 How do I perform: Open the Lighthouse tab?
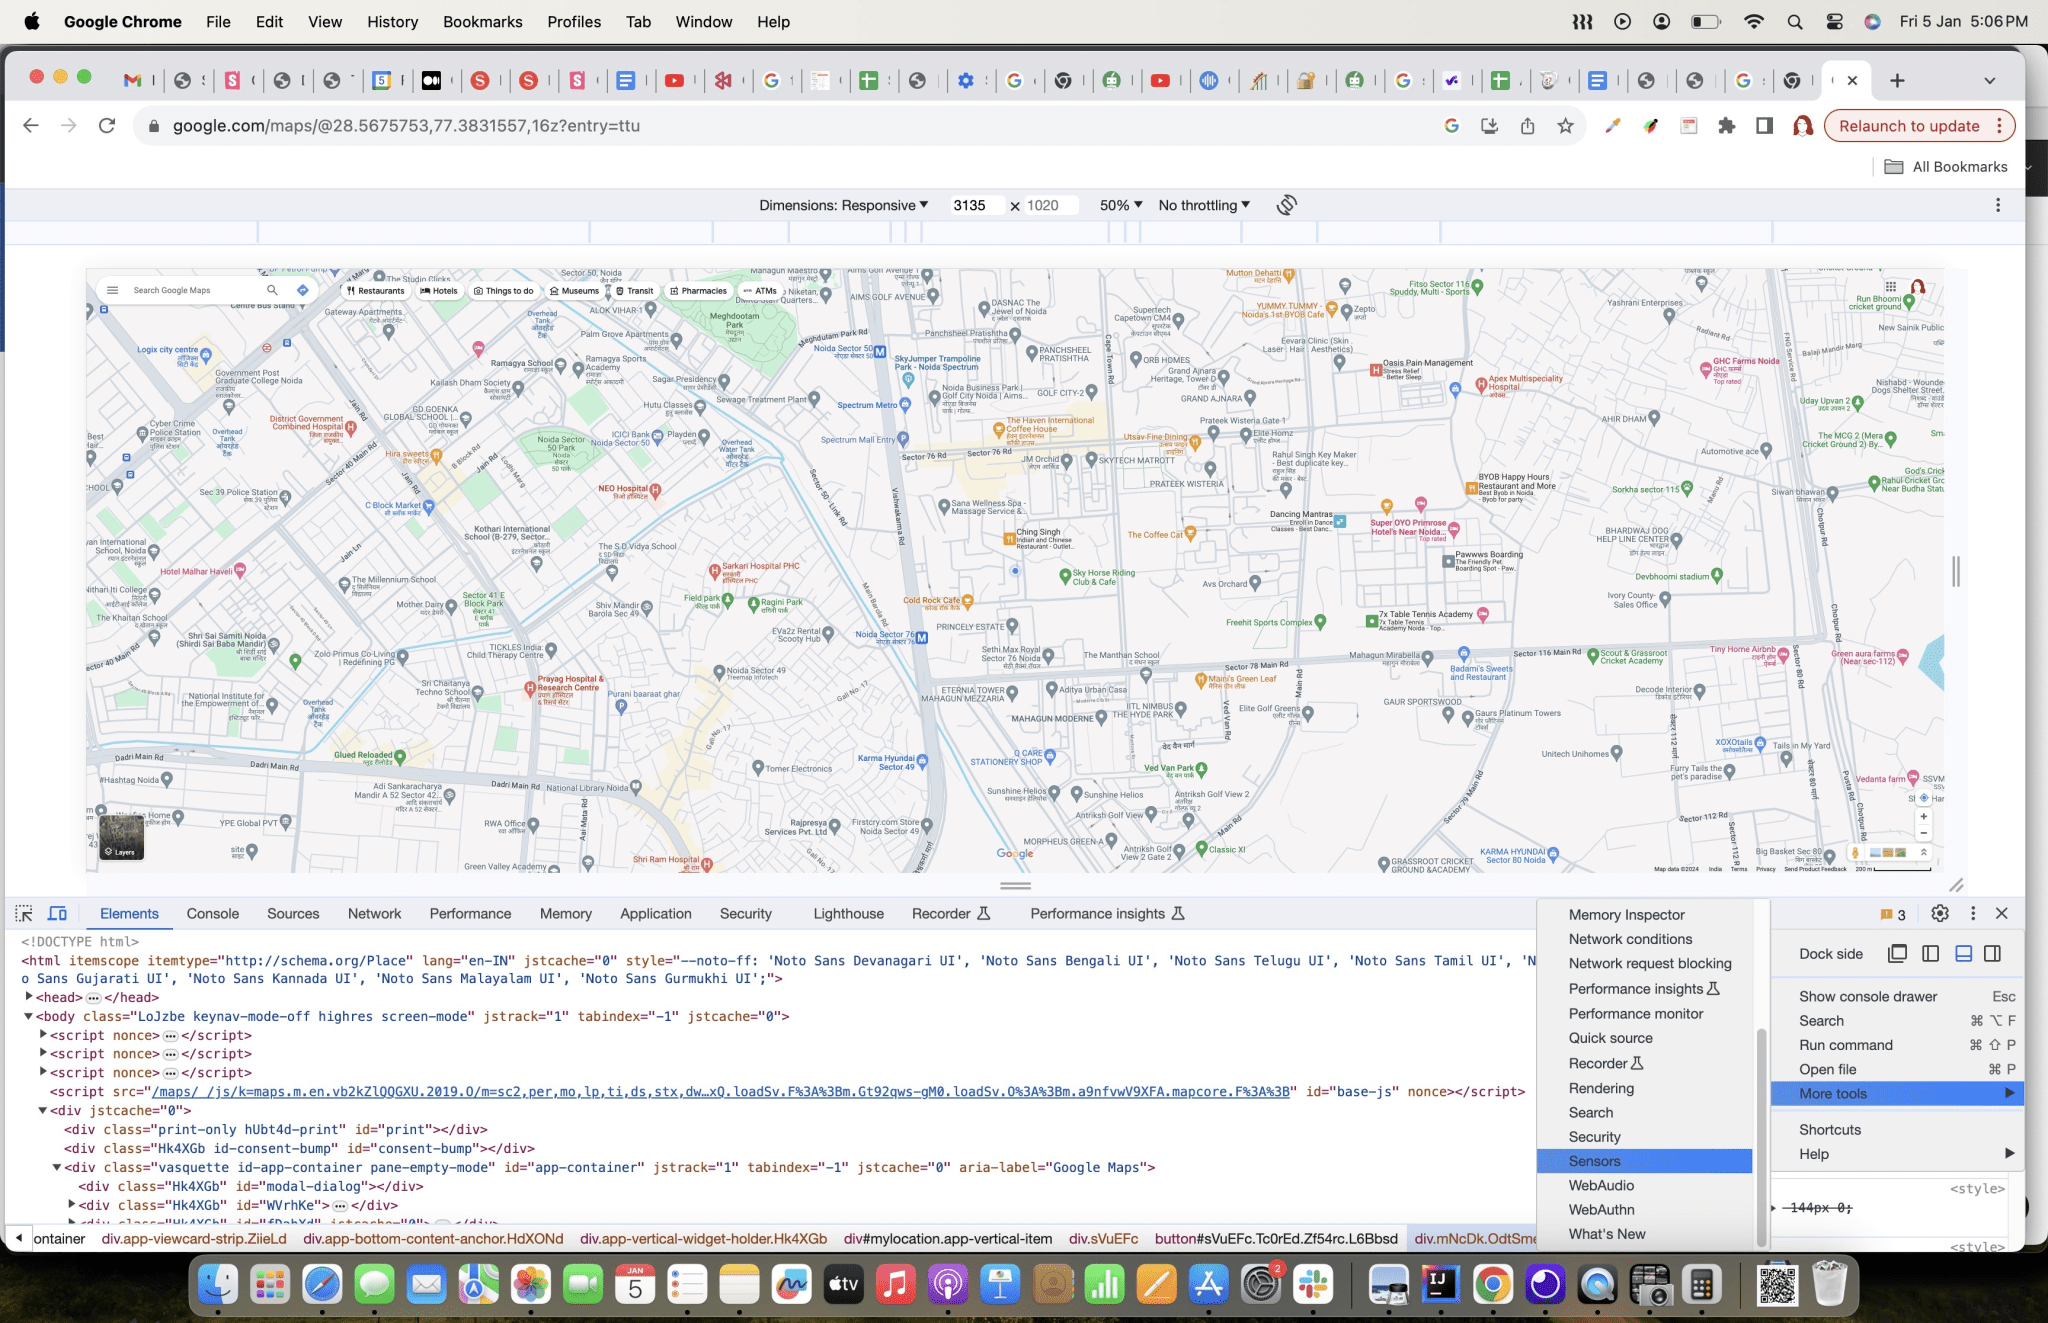click(x=848, y=913)
